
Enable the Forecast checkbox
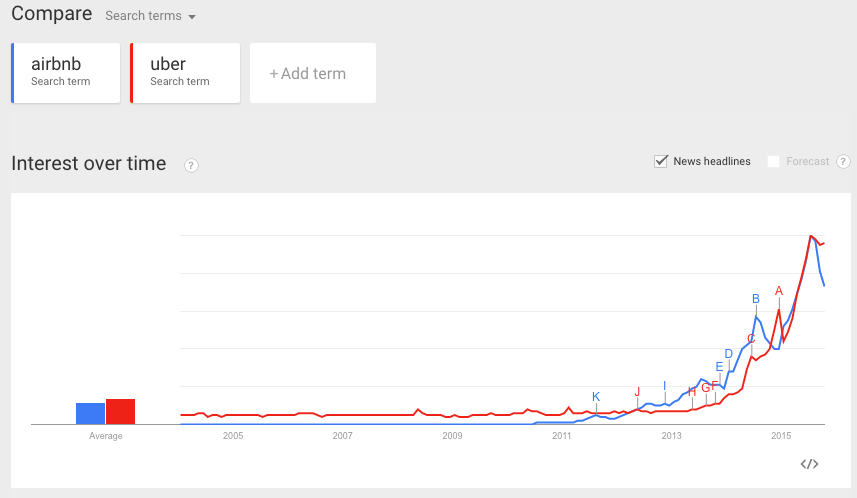773,162
